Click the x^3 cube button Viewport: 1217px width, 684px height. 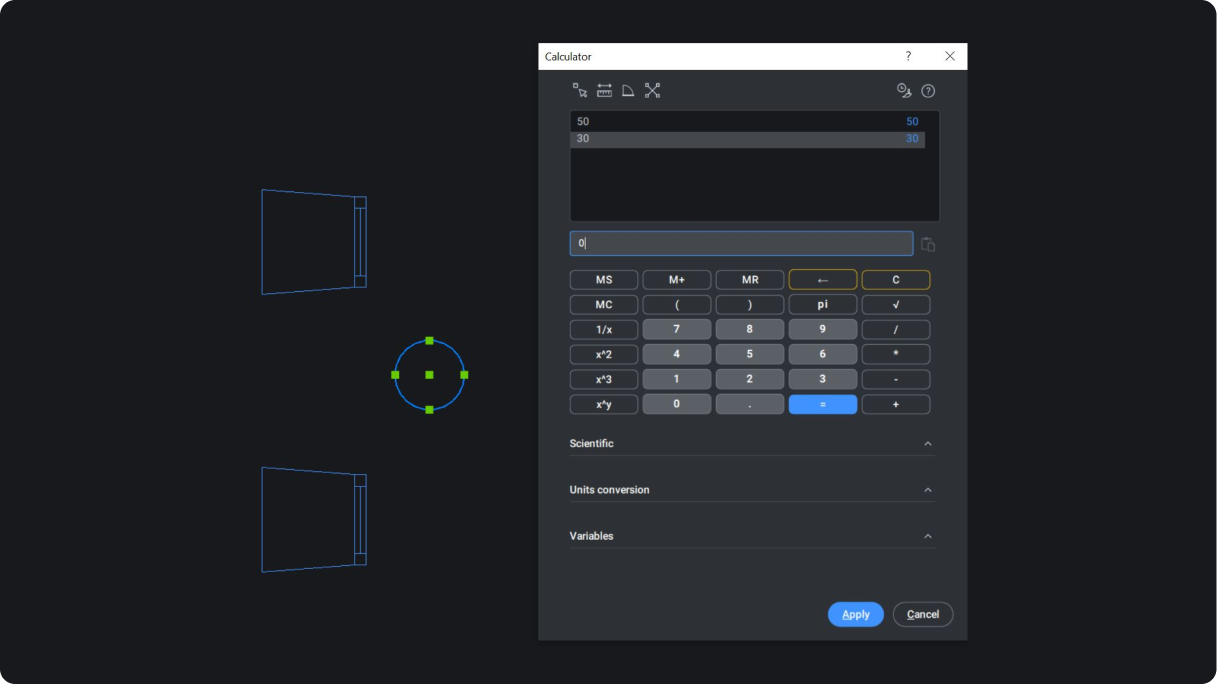click(604, 380)
